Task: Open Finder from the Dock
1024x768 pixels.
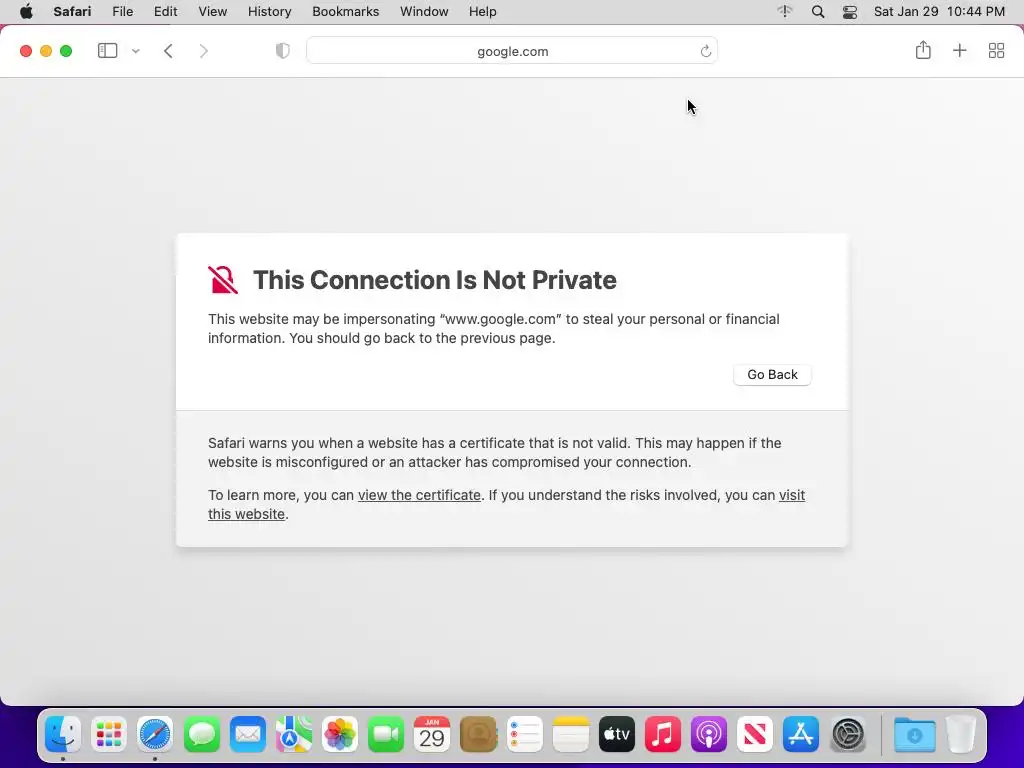Action: (63, 734)
